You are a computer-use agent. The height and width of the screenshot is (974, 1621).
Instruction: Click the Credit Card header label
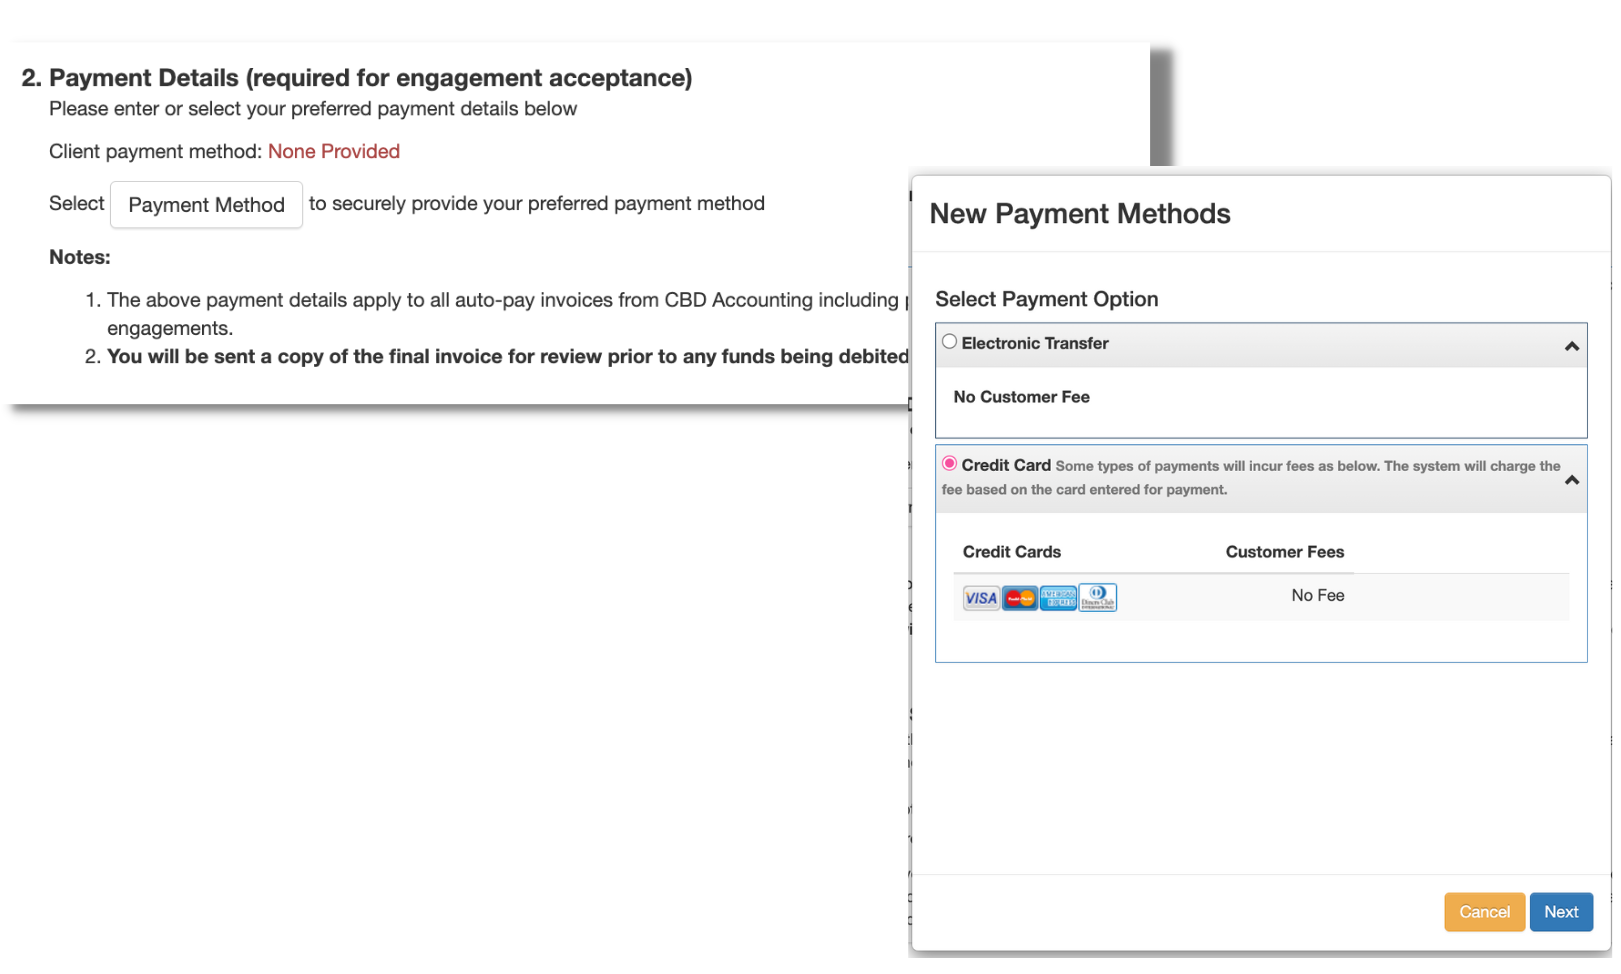[1005, 465]
